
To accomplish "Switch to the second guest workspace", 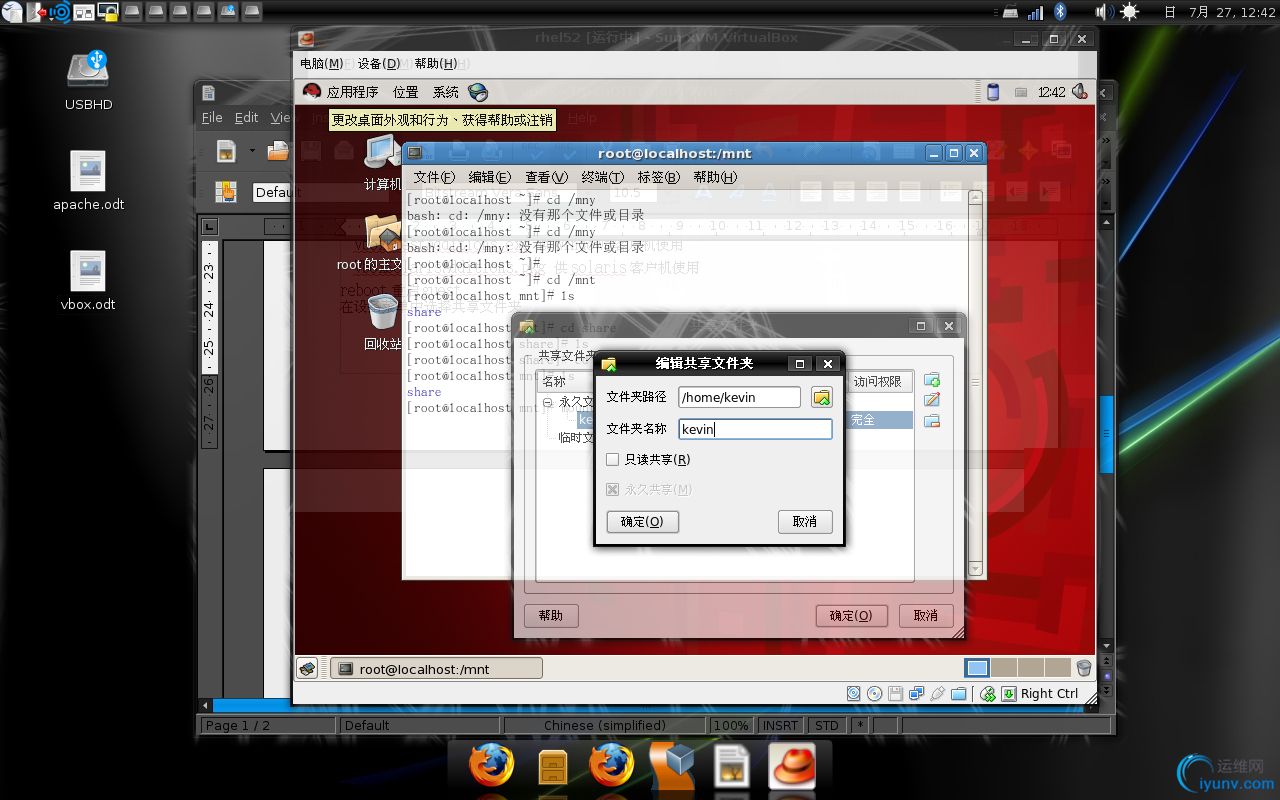I will click(1004, 668).
